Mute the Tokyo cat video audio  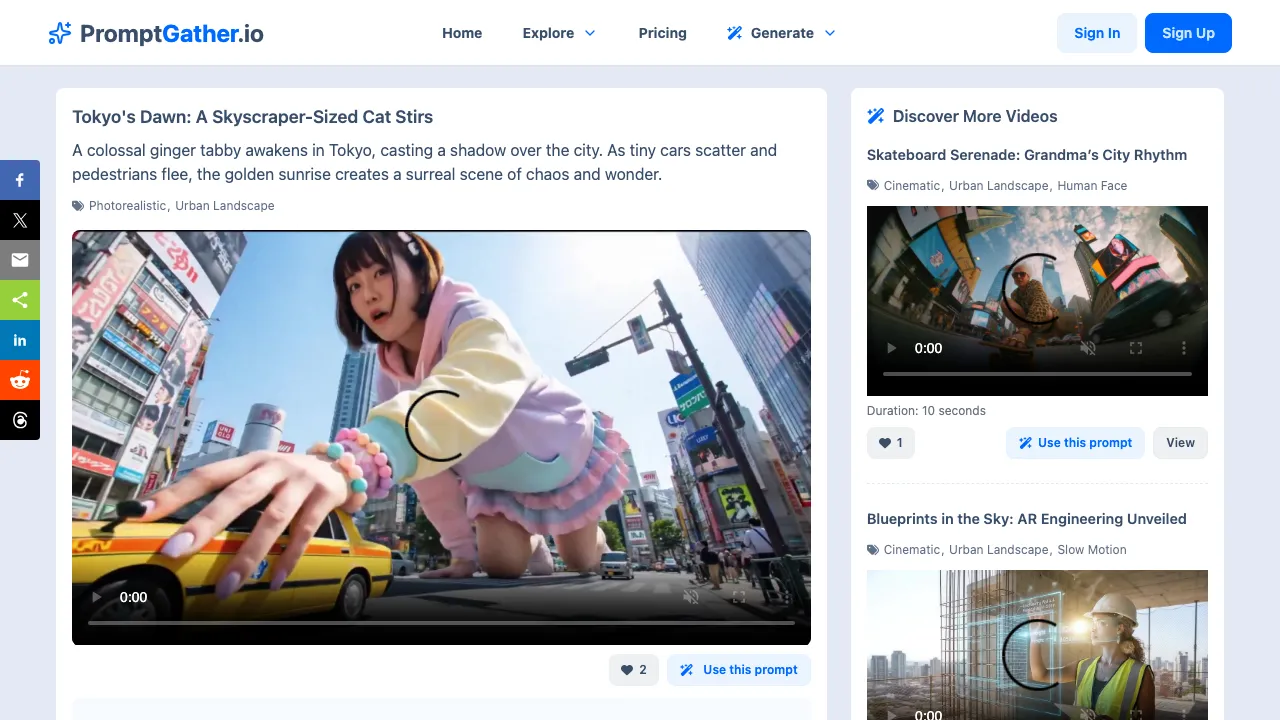tap(690, 597)
